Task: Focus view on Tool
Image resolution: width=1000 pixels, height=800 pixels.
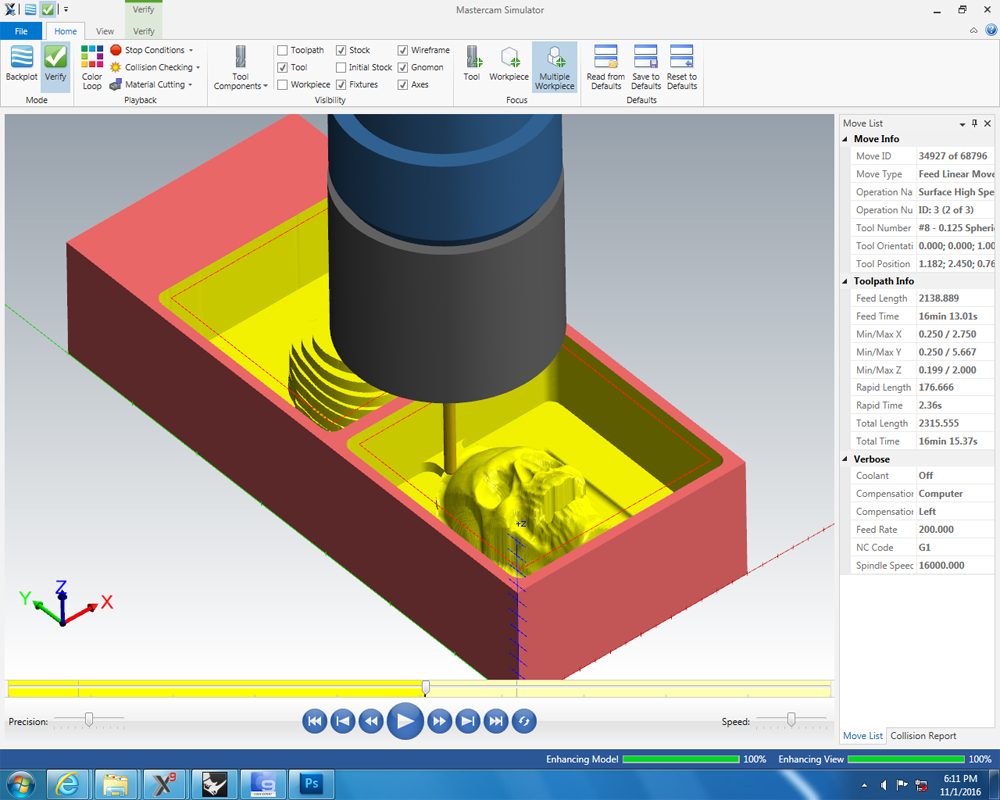Action: point(472,64)
